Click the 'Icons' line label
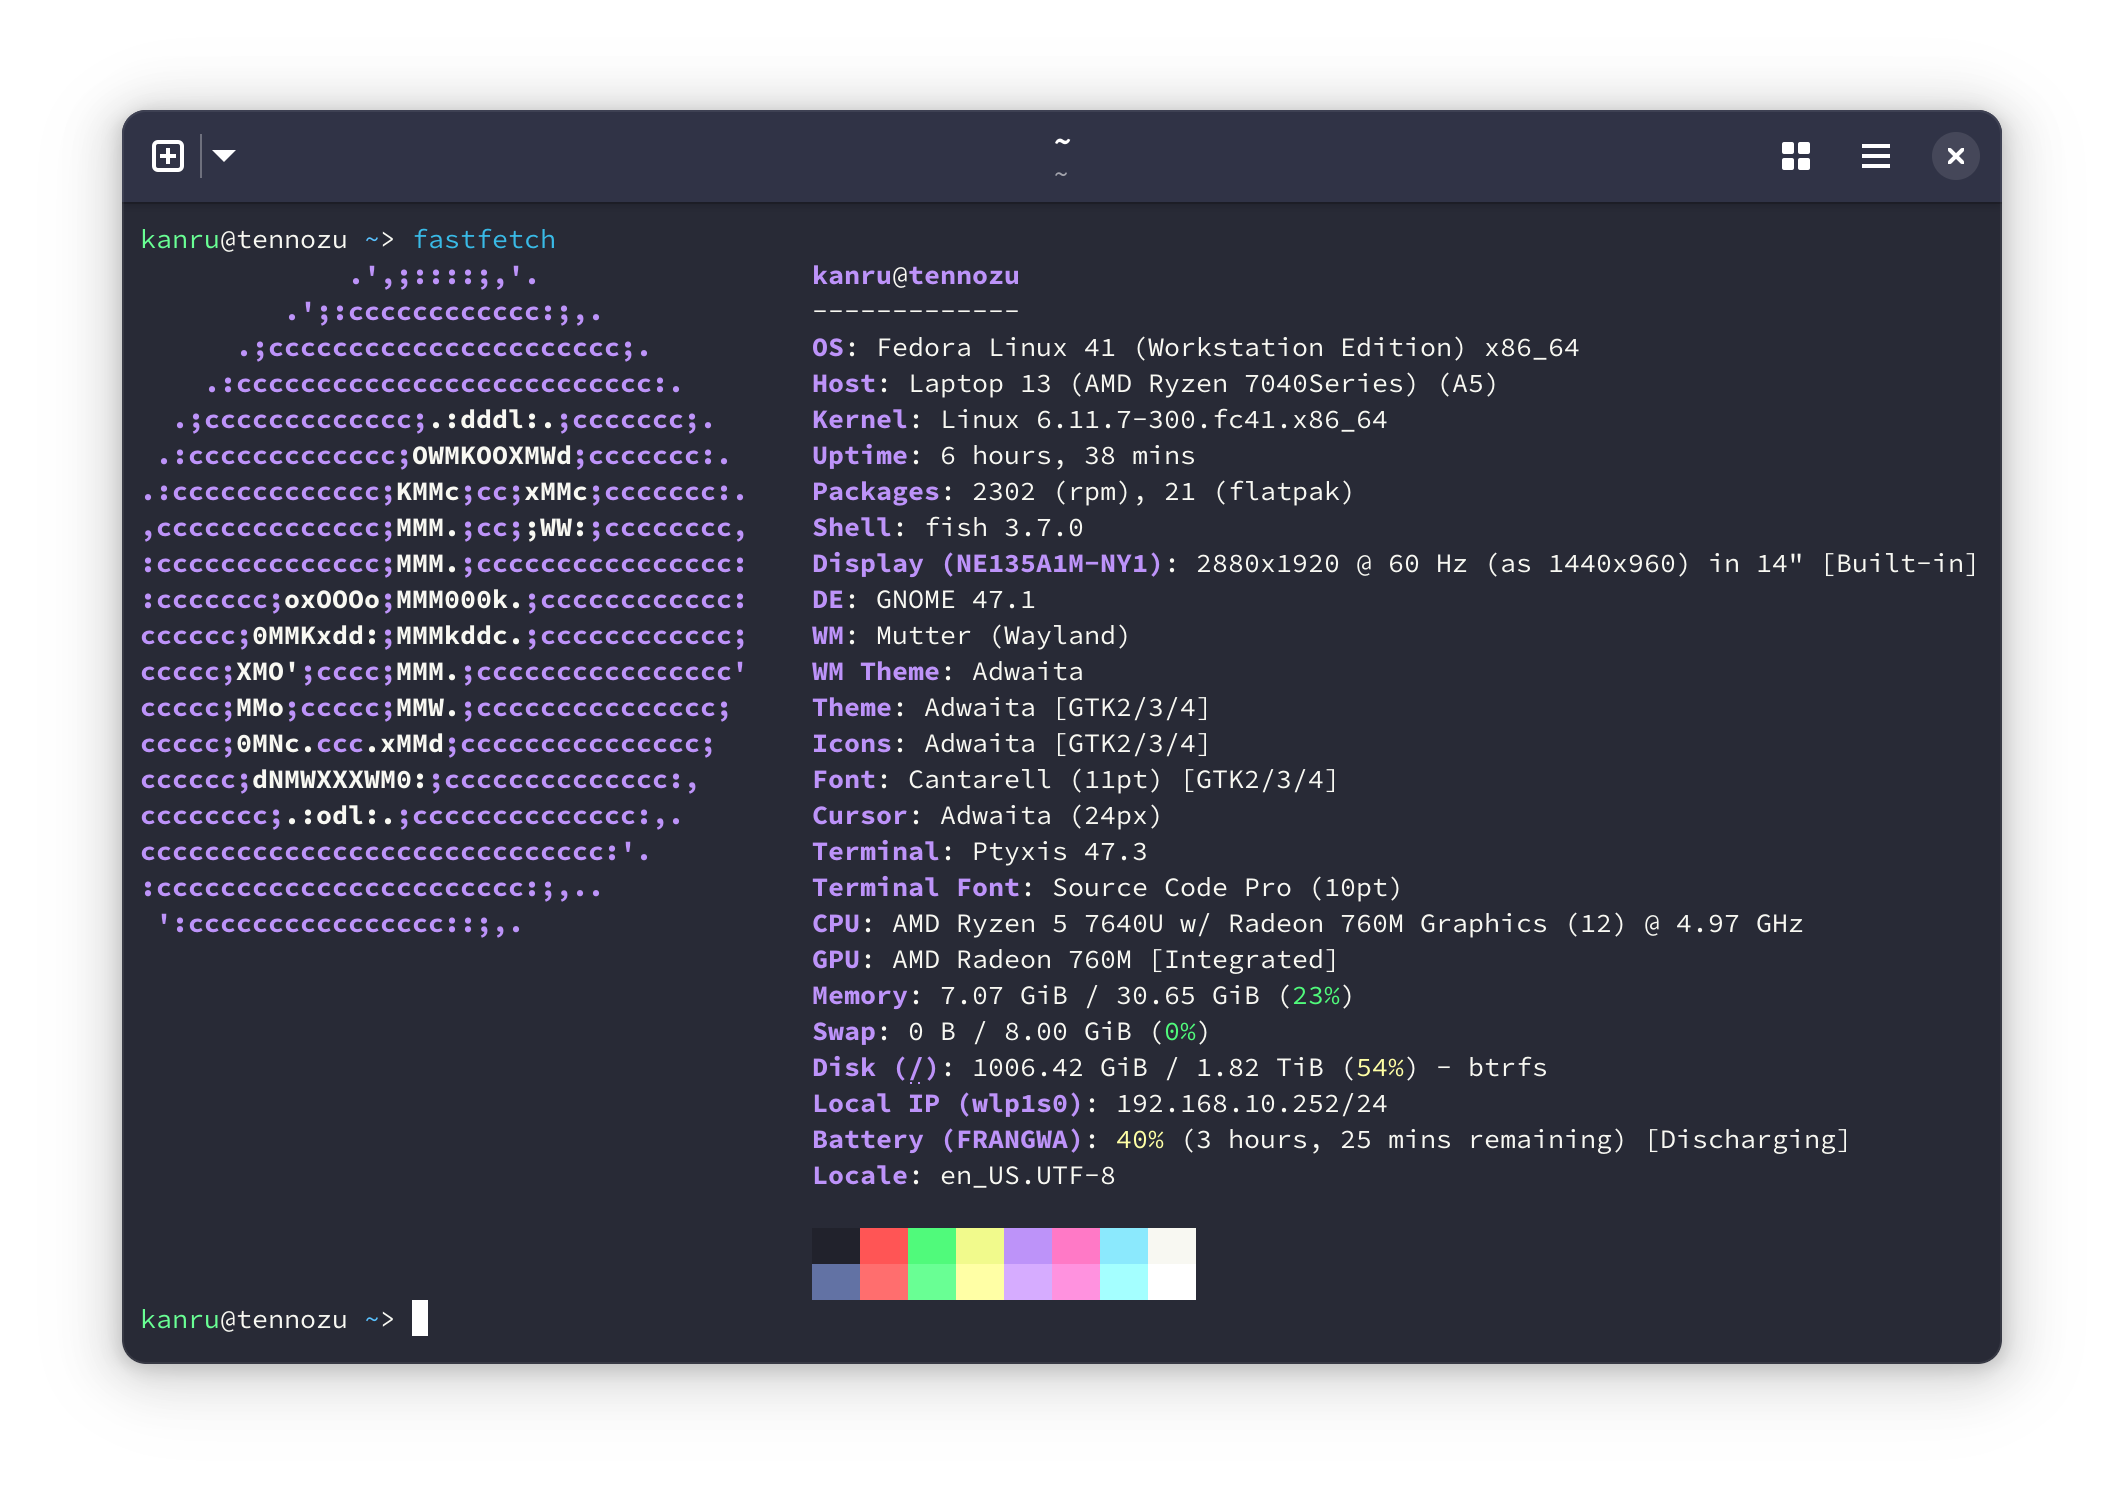 [852, 744]
